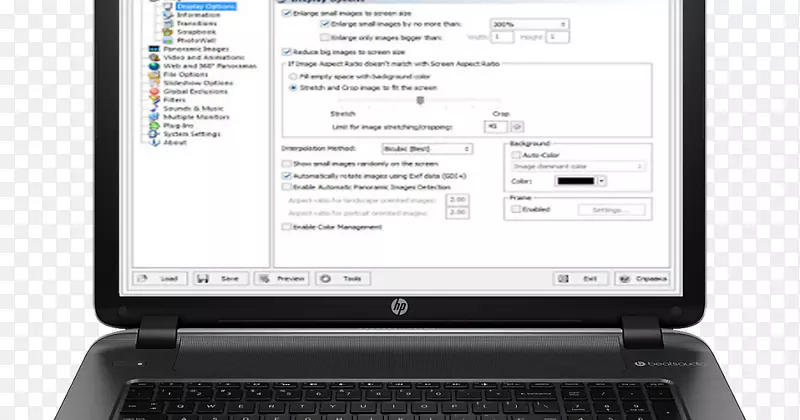Viewport: 800px width, 420px height.
Task: Open the File Options folder icon
Action: [x=154, y=75]
